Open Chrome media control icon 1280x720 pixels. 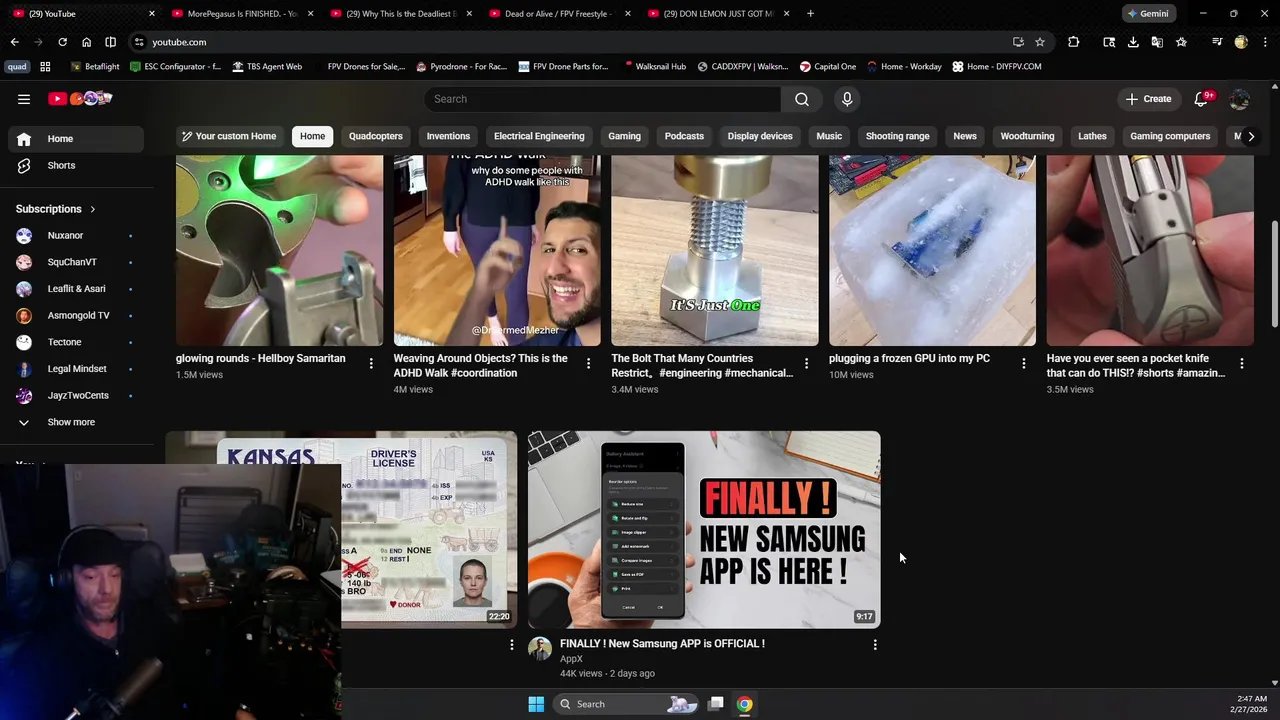click(1217, 42)
